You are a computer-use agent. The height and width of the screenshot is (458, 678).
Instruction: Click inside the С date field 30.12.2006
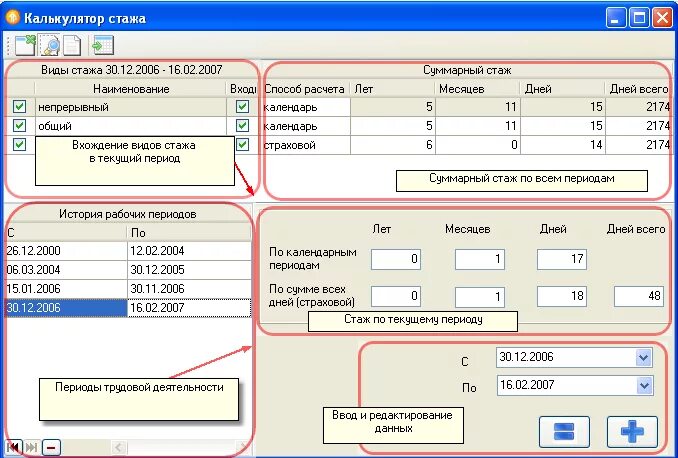[566, 358]
